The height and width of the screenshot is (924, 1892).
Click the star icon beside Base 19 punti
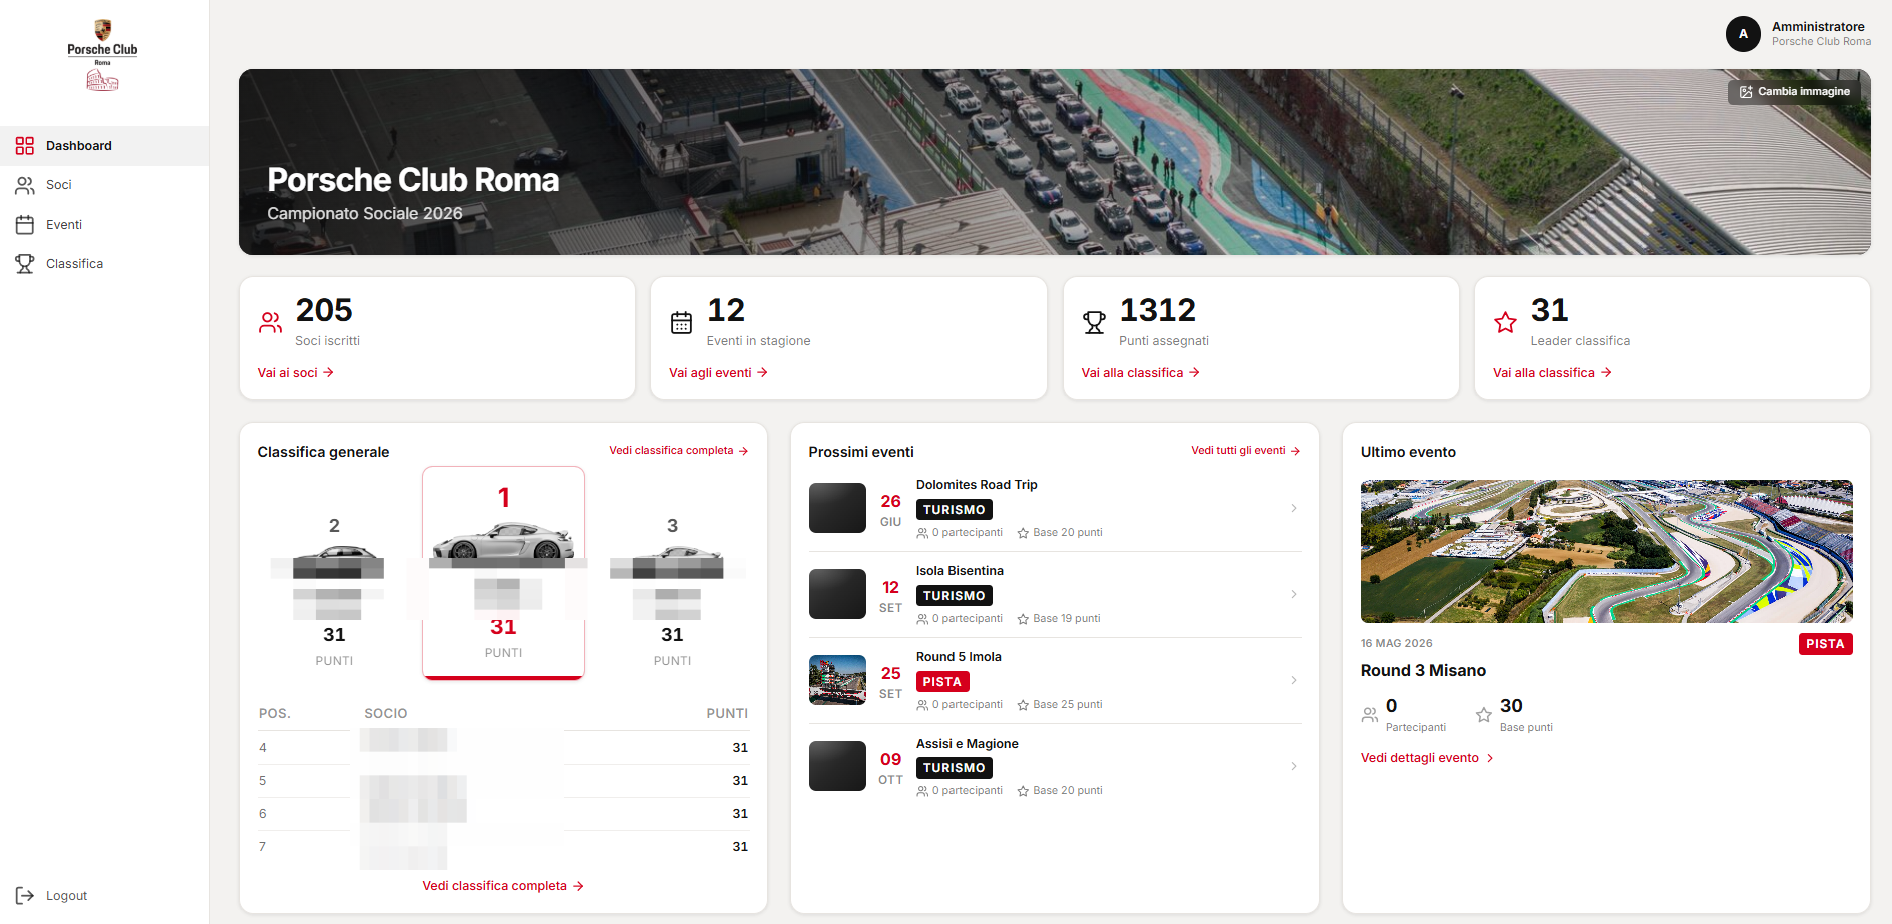1023,619
